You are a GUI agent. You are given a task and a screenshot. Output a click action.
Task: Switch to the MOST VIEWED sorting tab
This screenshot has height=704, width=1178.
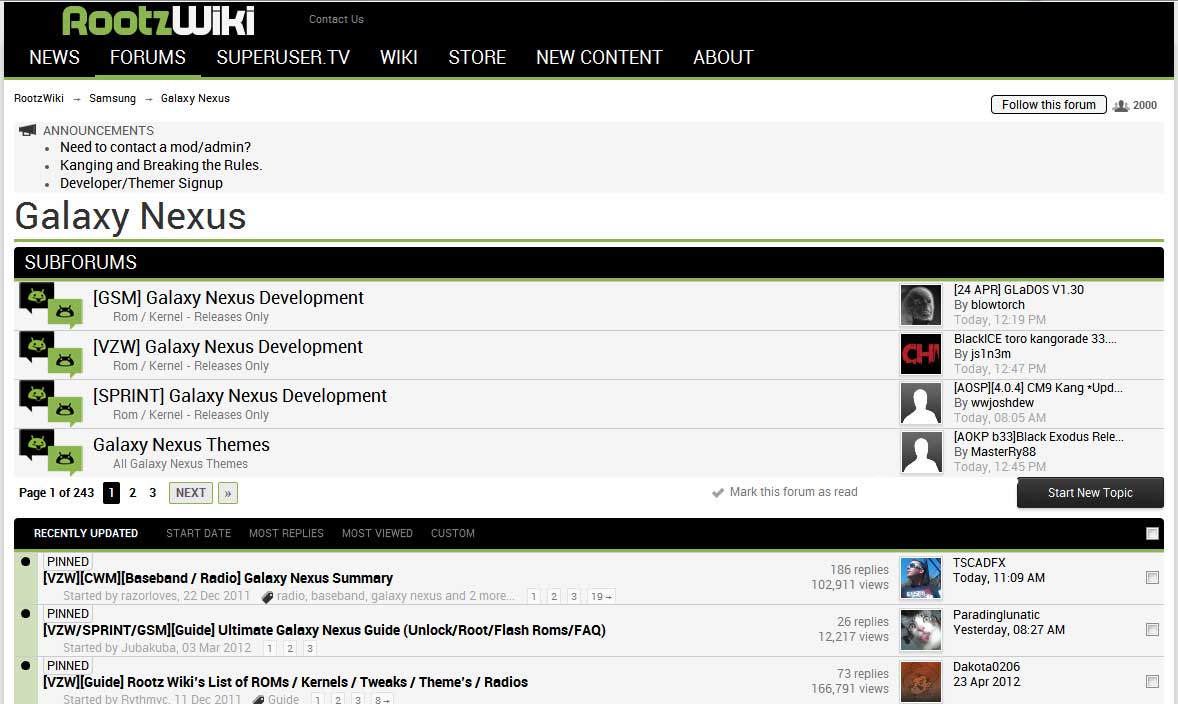(x=377, y=533)
